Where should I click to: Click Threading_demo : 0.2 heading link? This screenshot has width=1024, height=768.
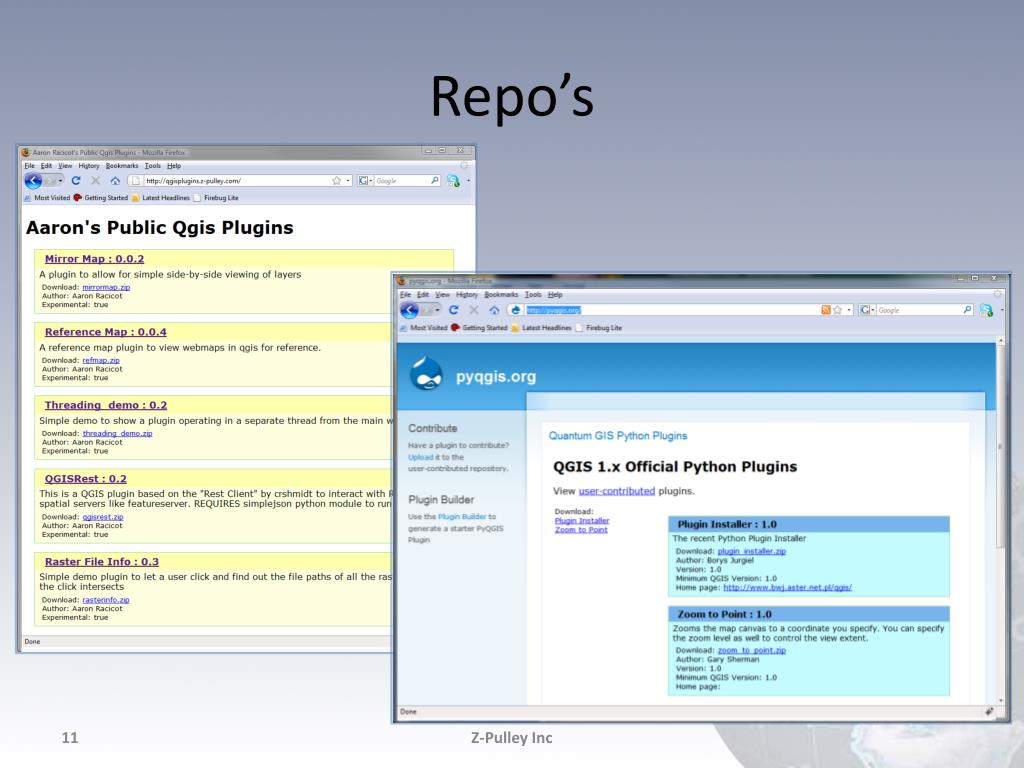(106, 405)
